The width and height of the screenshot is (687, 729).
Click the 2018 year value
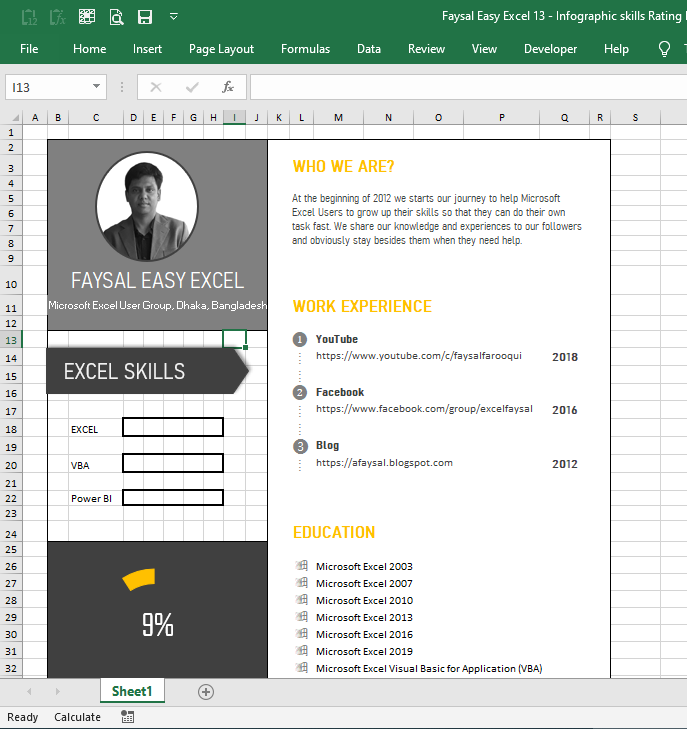565,357
